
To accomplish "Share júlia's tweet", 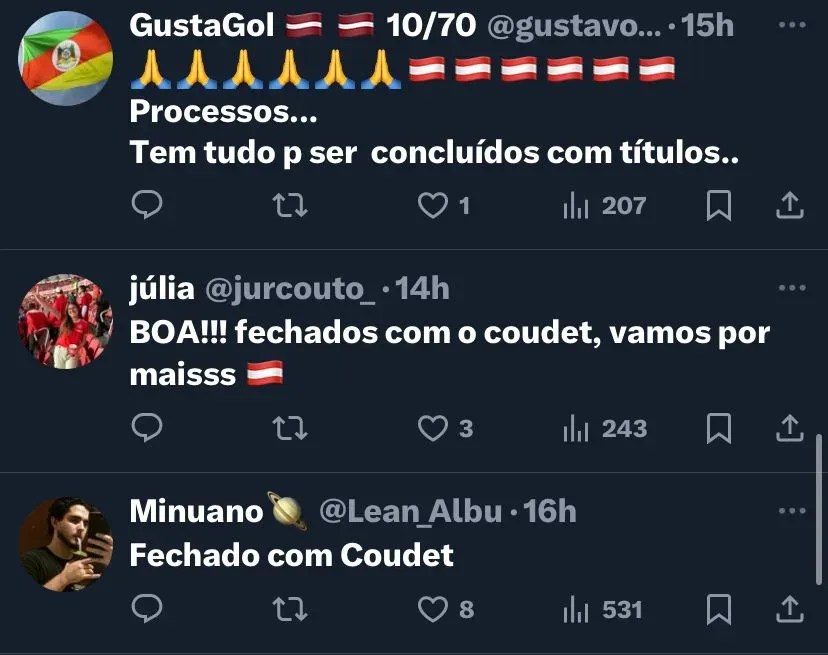I will [x=789, y=428].
